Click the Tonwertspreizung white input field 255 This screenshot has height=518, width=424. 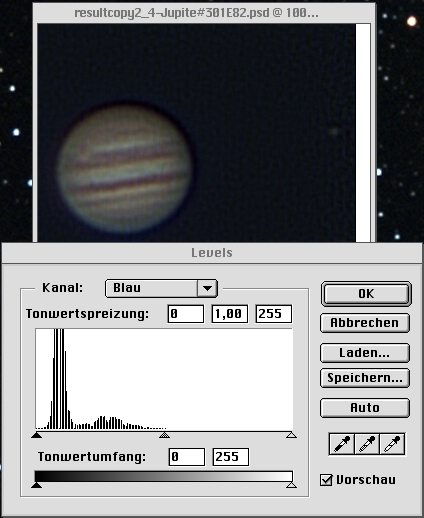point(274,314)
